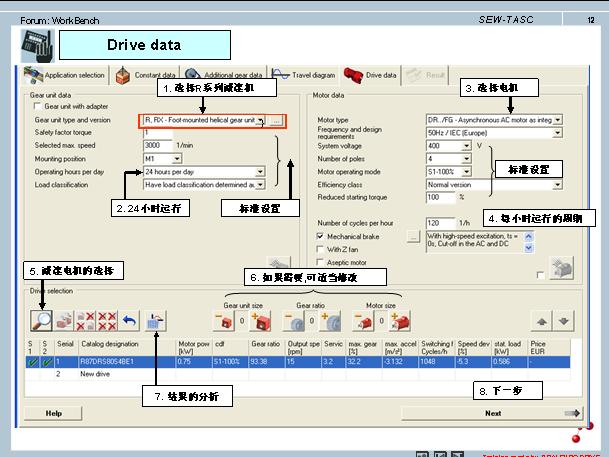This screenshot has height=457, width=609.
Task: Switch to Additional gear data tab
Action: tap(224, 75)
